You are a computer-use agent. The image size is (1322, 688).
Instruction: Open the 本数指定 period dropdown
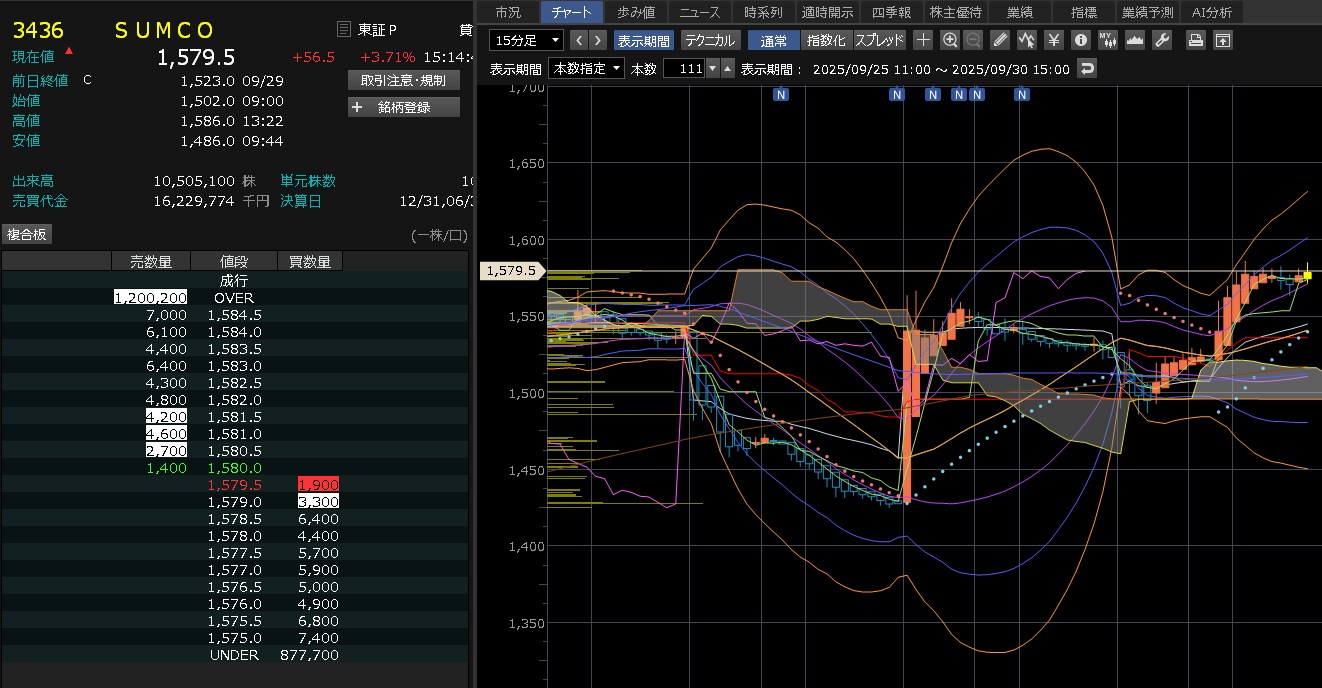(587, 68)
